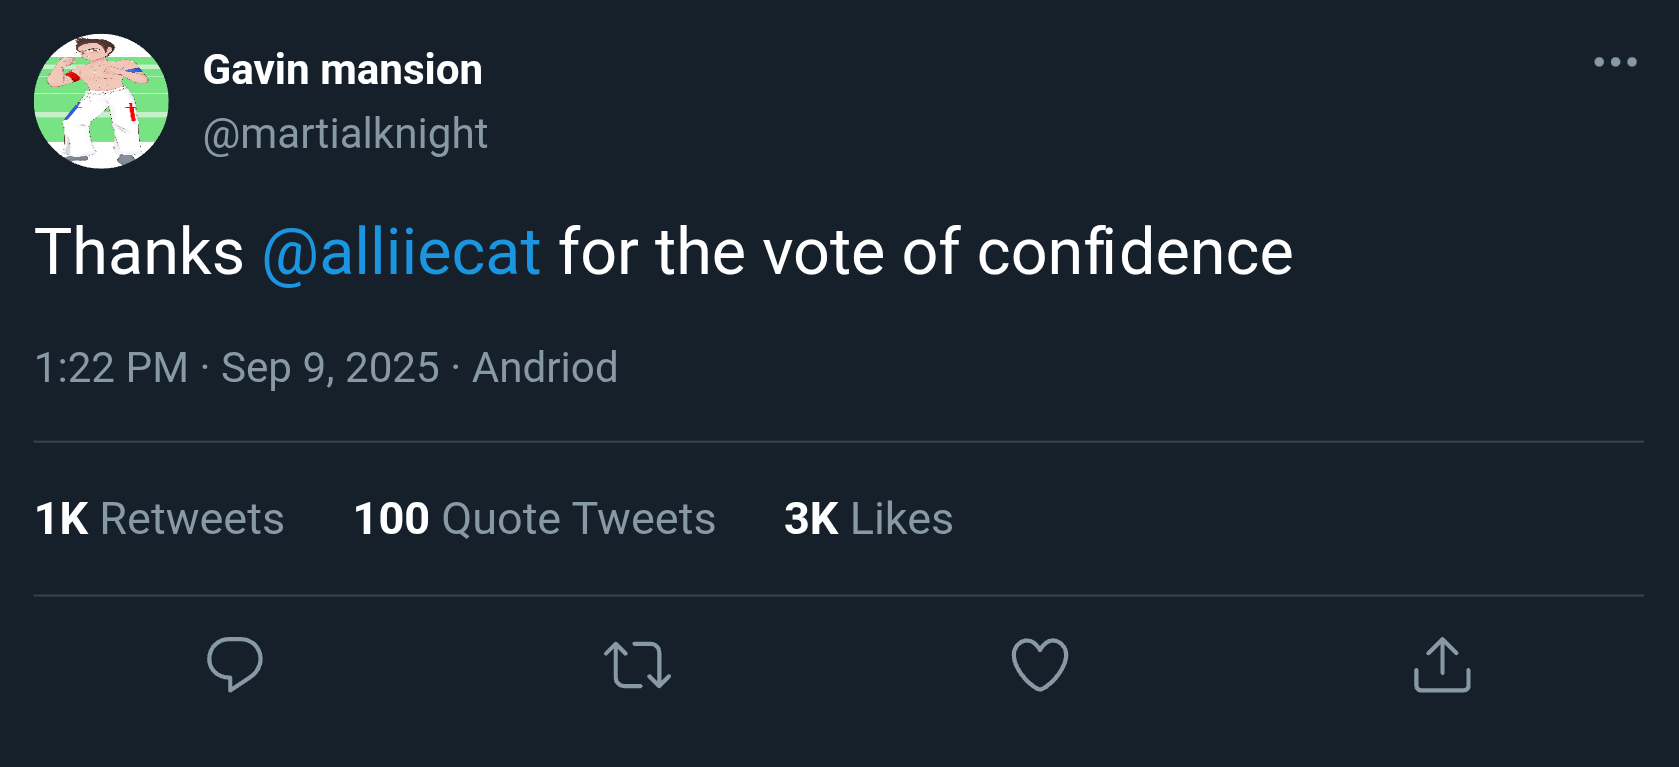Open the Gavin mansion display name
Screen dimensions: 1679x767
[342, 70]
